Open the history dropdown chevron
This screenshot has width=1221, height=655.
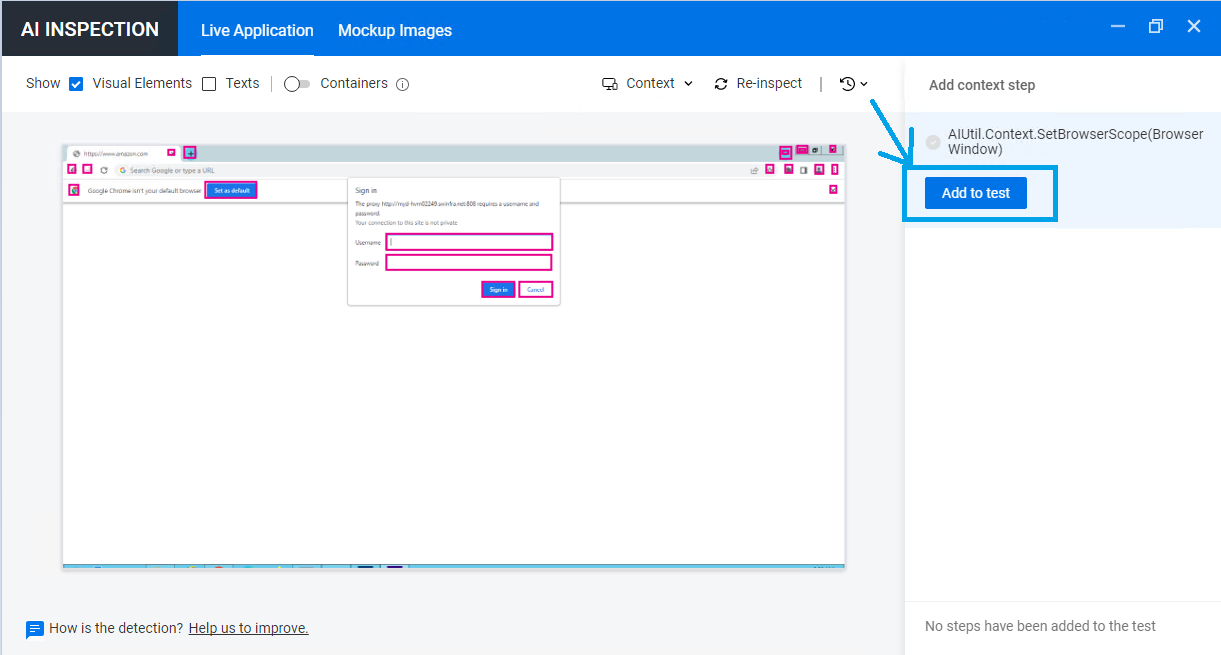tap(865, 84)
